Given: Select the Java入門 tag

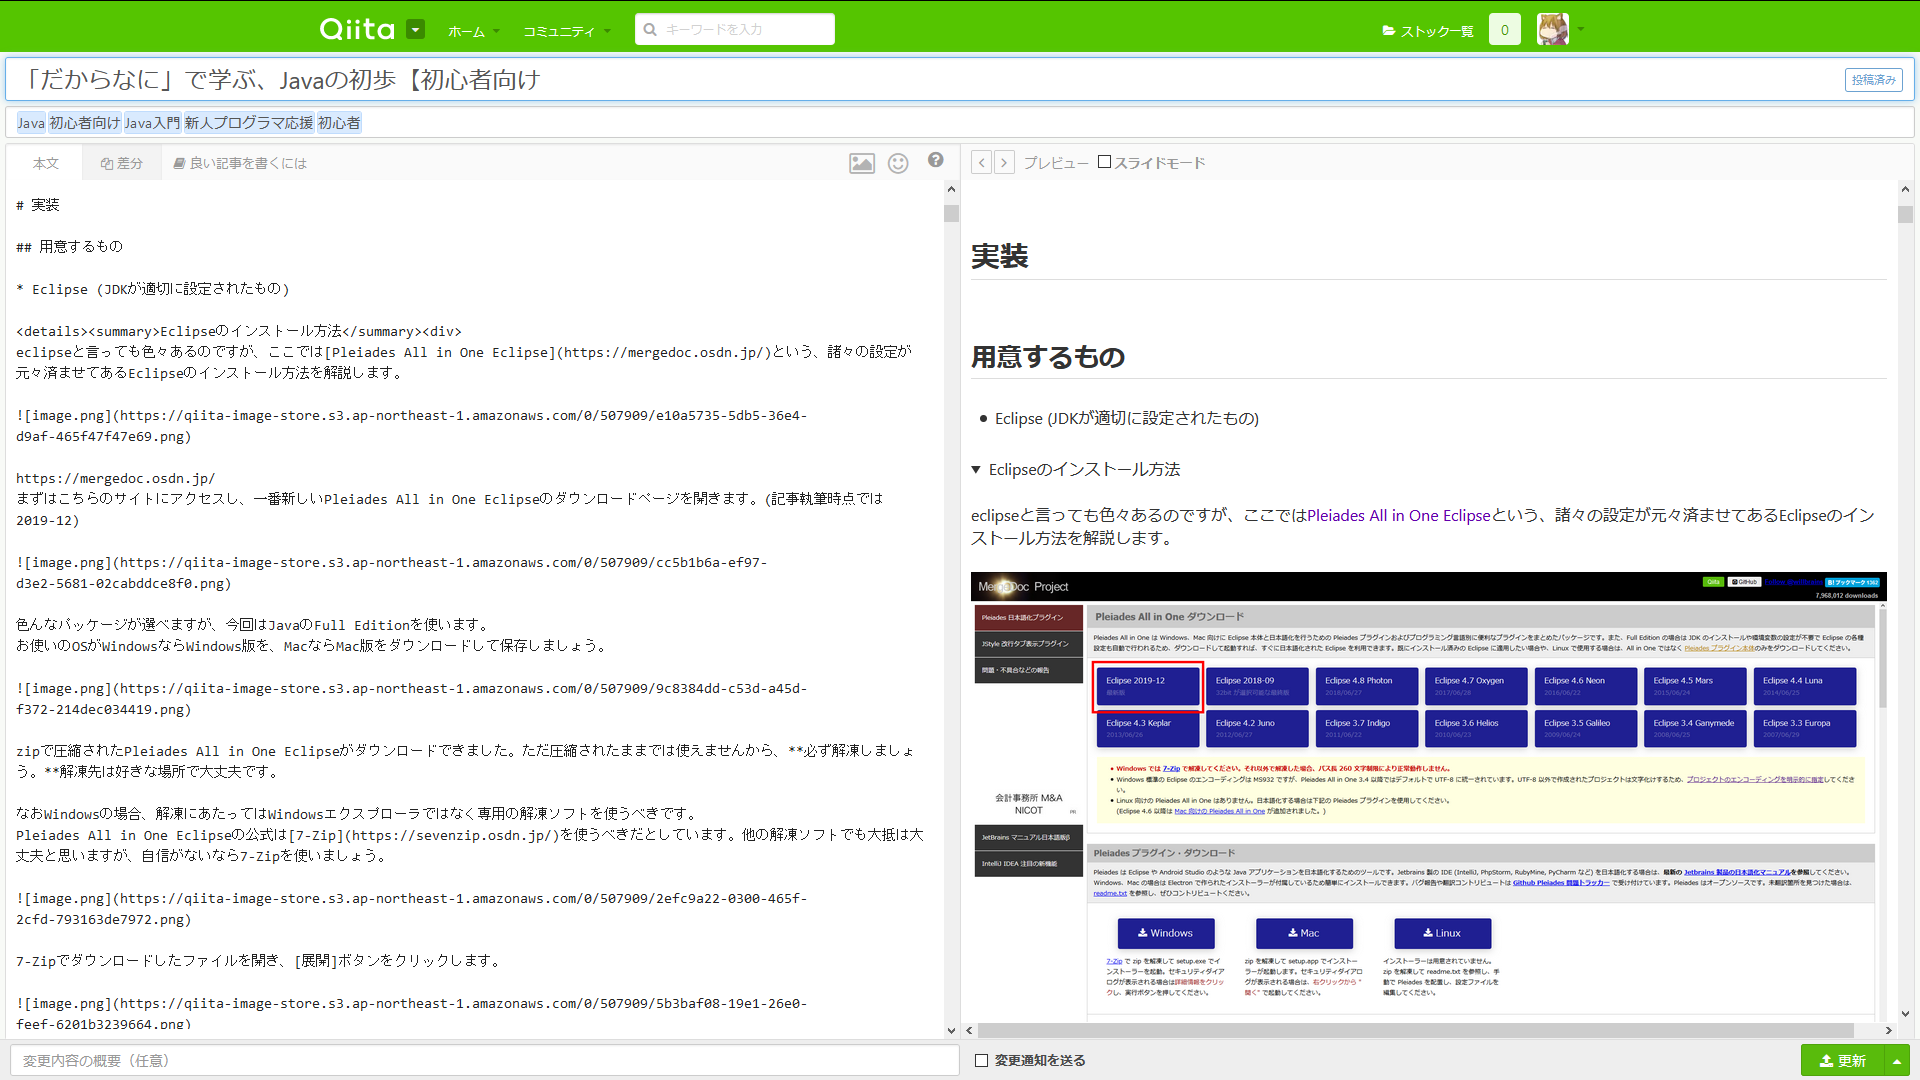Looking at the screenshot, I should (152, 123).
